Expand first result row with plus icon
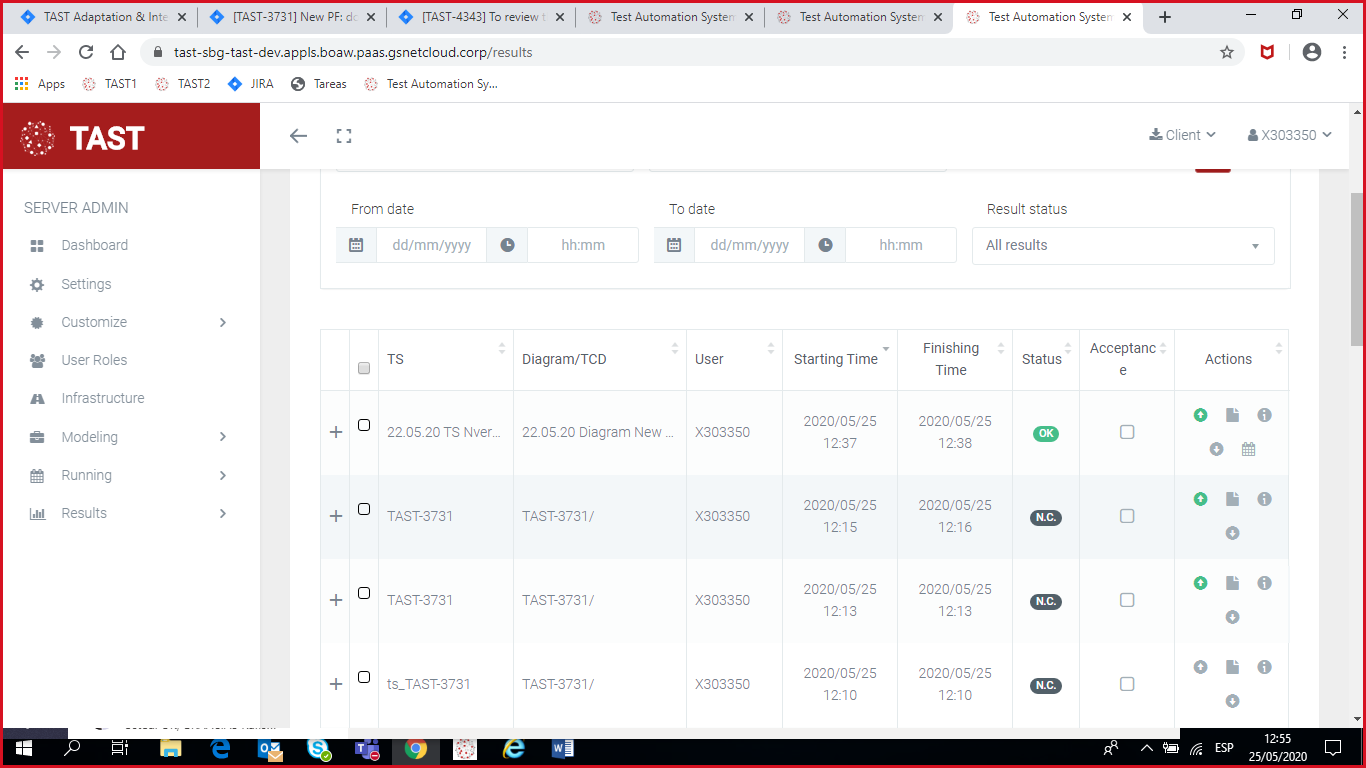The image size is (1366, 768). pyautogui.click(x=336, y=432)
